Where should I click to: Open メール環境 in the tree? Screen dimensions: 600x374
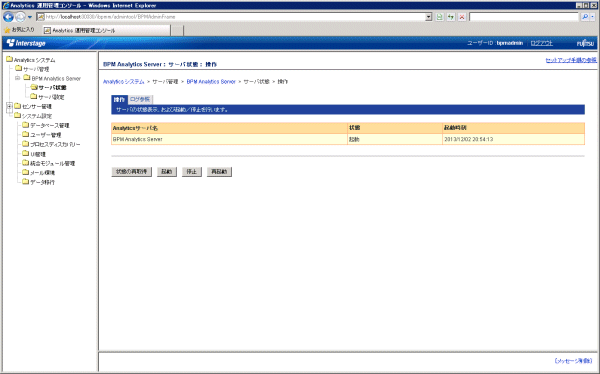(x=42, y=173)
